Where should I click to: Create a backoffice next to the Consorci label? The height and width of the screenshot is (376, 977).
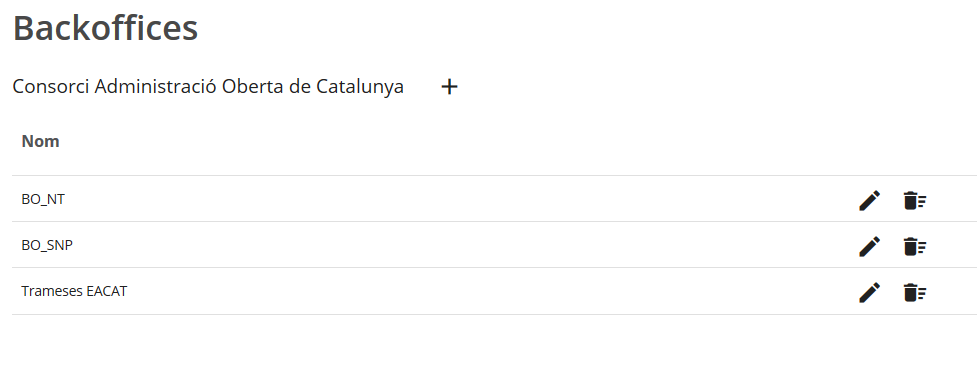449,87
